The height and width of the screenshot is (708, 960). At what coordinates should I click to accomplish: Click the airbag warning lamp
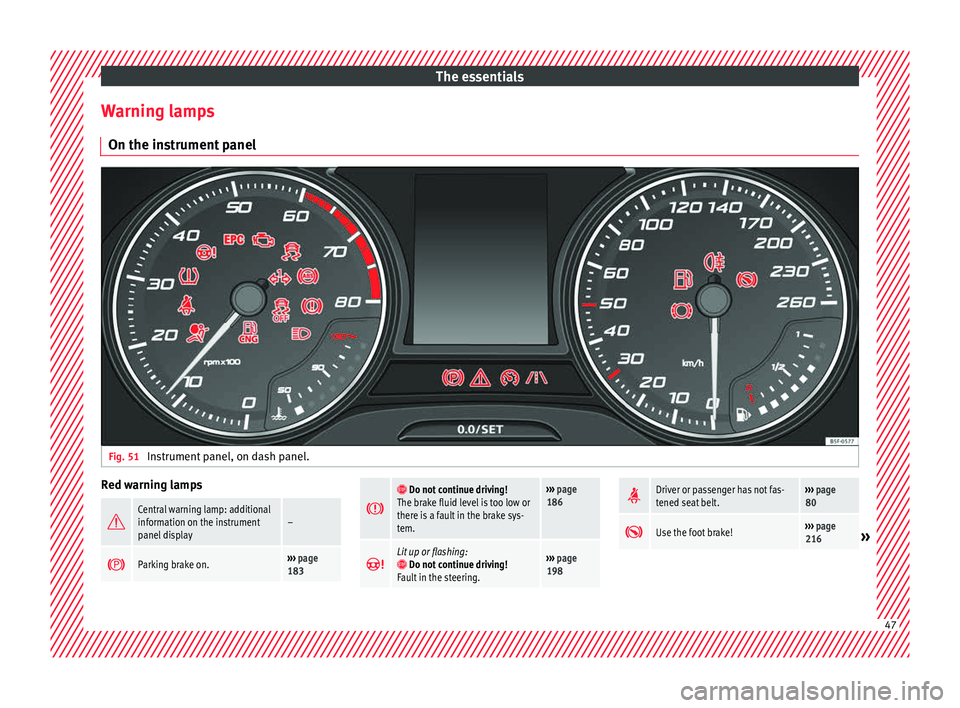tap(197, 333)
